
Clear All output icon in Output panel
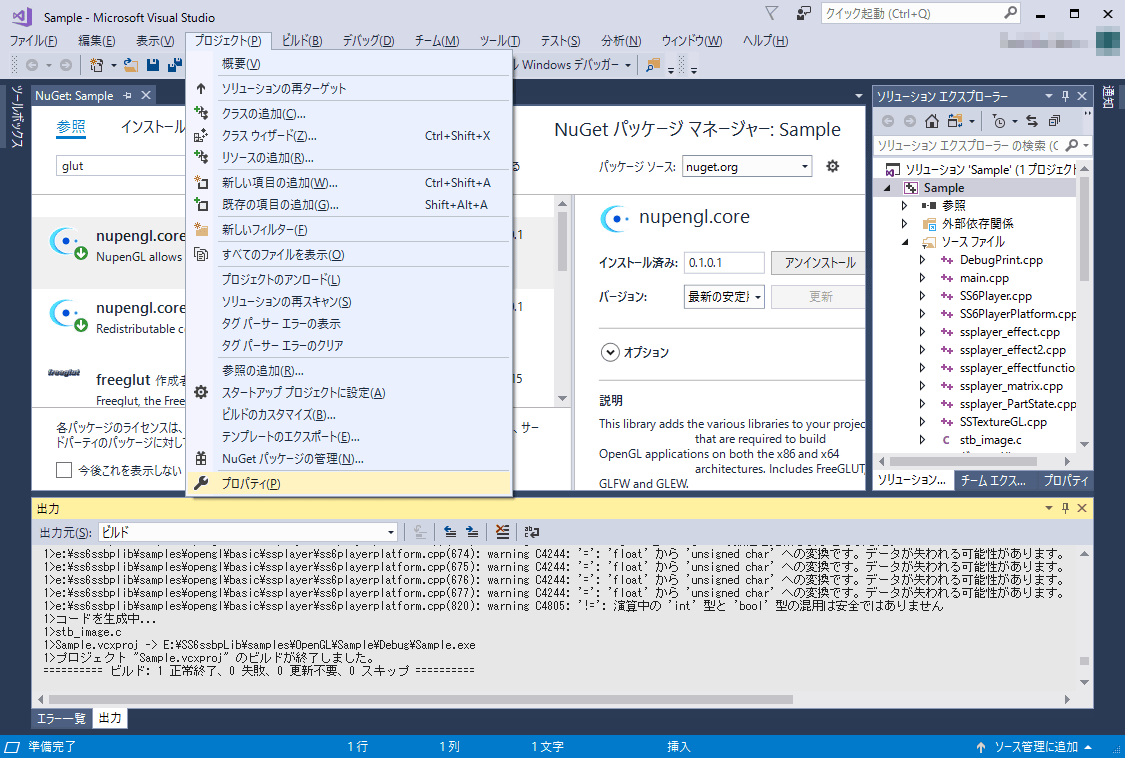click(x=502, y=532)
